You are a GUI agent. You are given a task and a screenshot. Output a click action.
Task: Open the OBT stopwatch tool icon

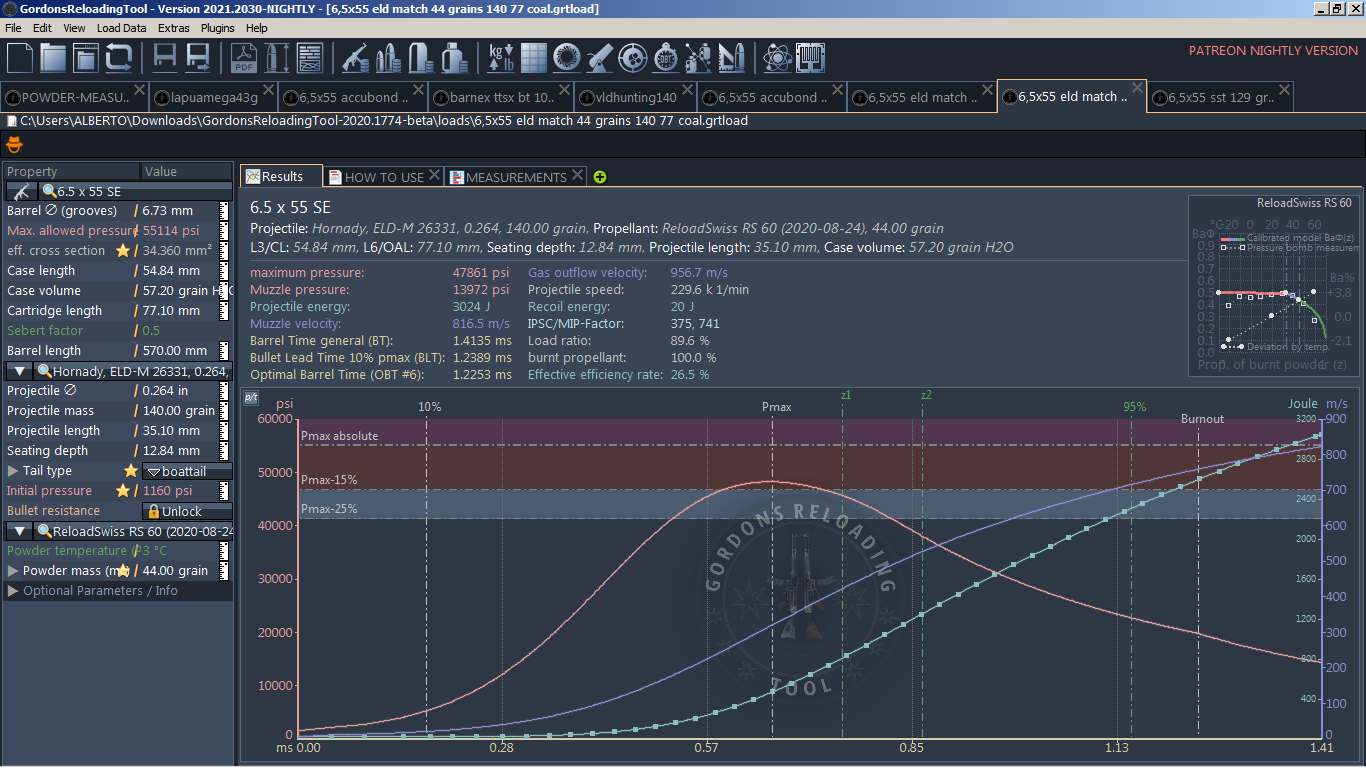point(664,58)
